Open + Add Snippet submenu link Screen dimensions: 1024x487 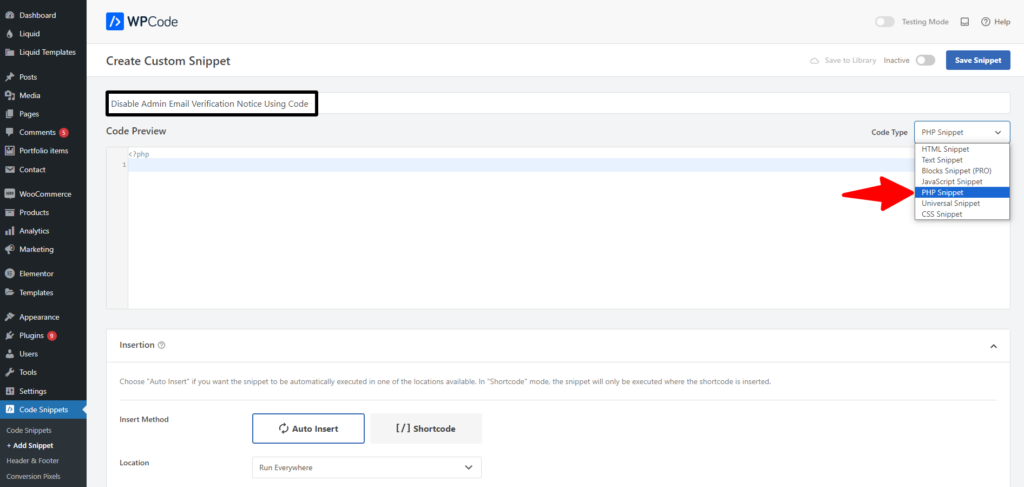click(30, 446)
